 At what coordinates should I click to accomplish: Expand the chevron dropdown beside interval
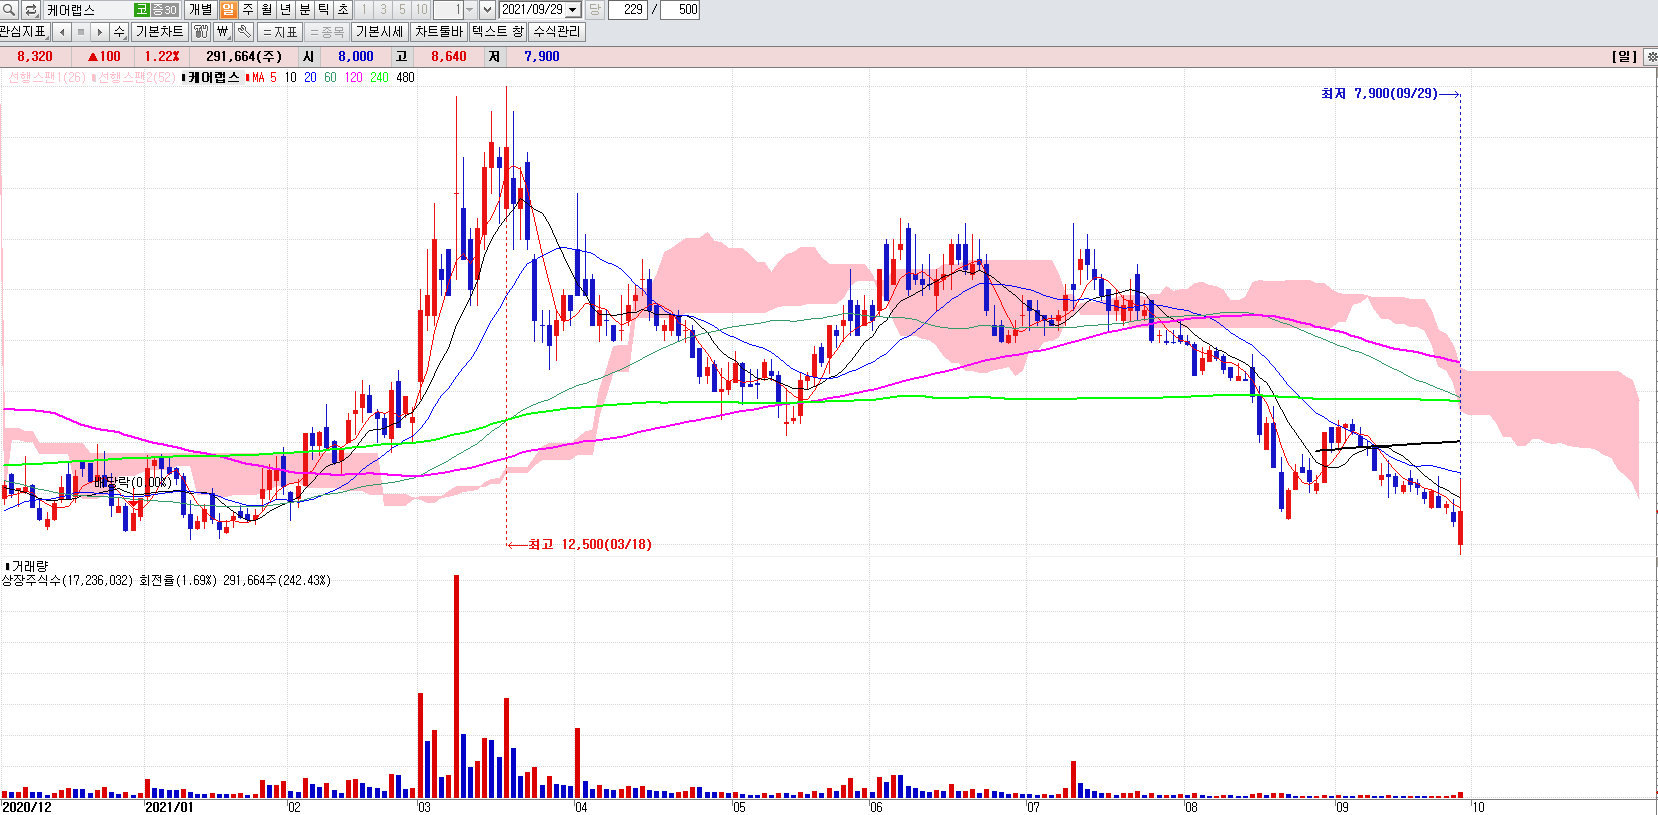[487, 10]
